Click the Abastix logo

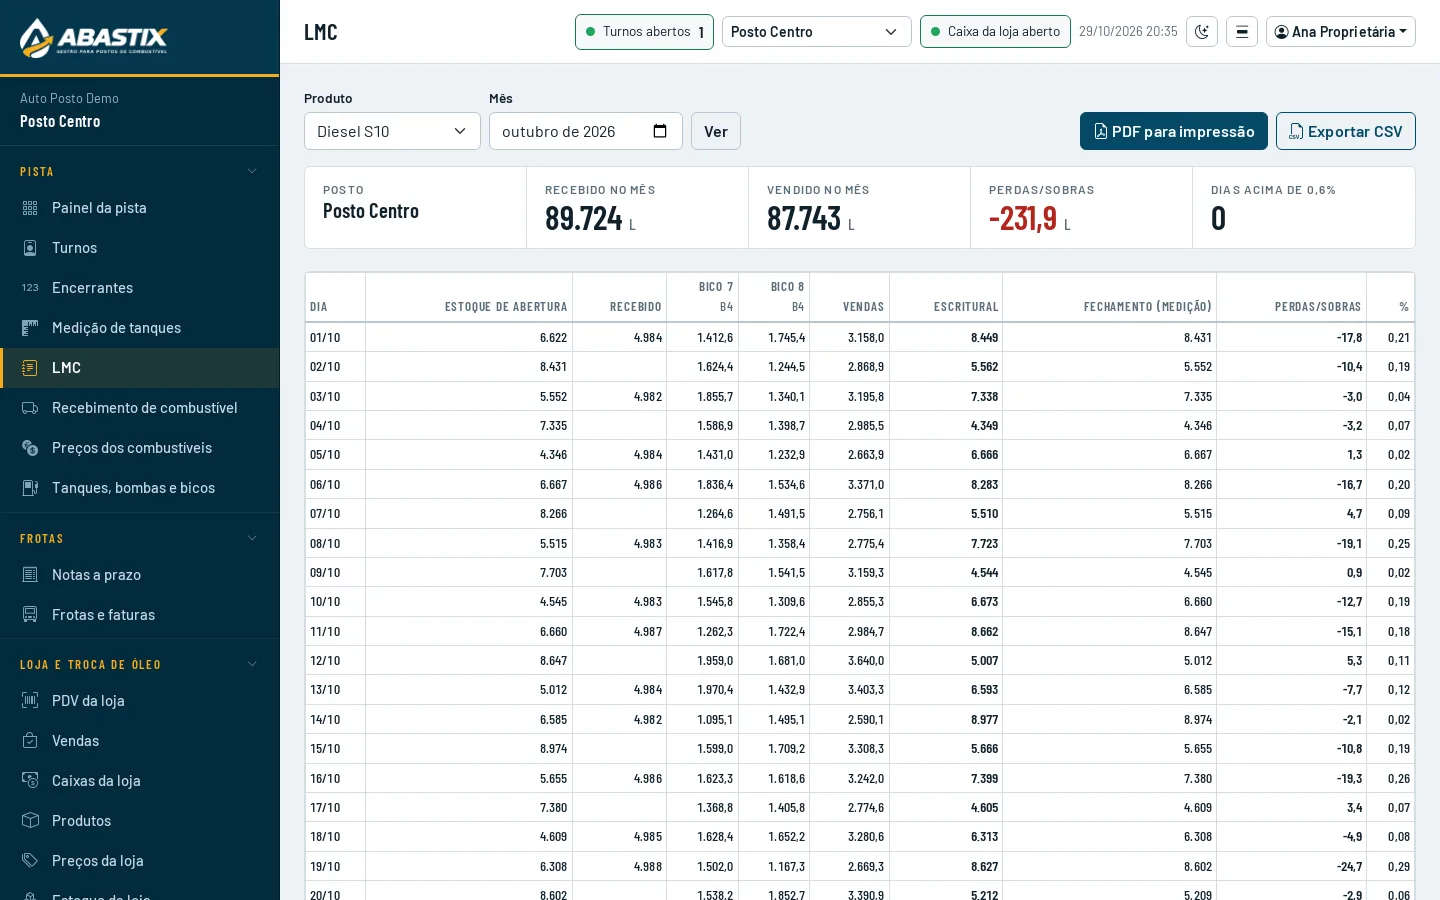coord(94,38)
